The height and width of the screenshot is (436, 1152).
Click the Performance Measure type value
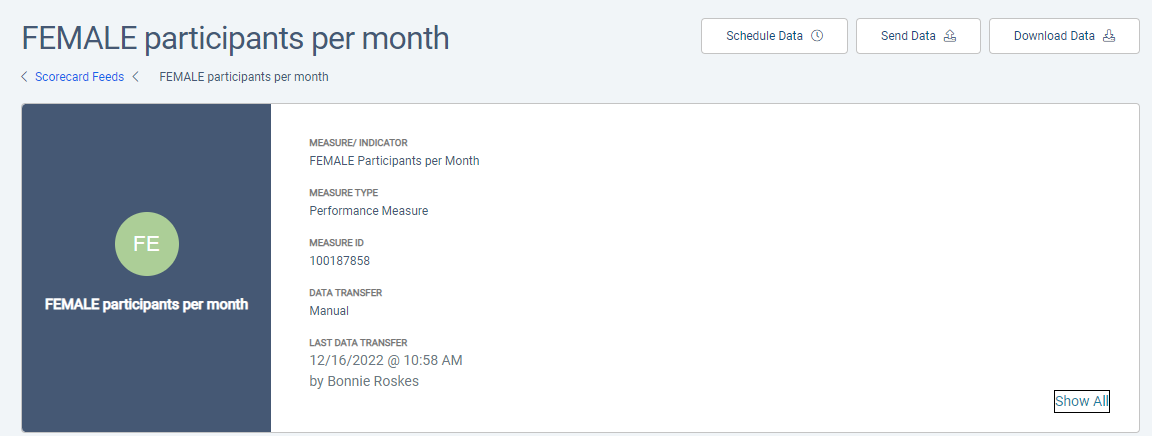368,211
